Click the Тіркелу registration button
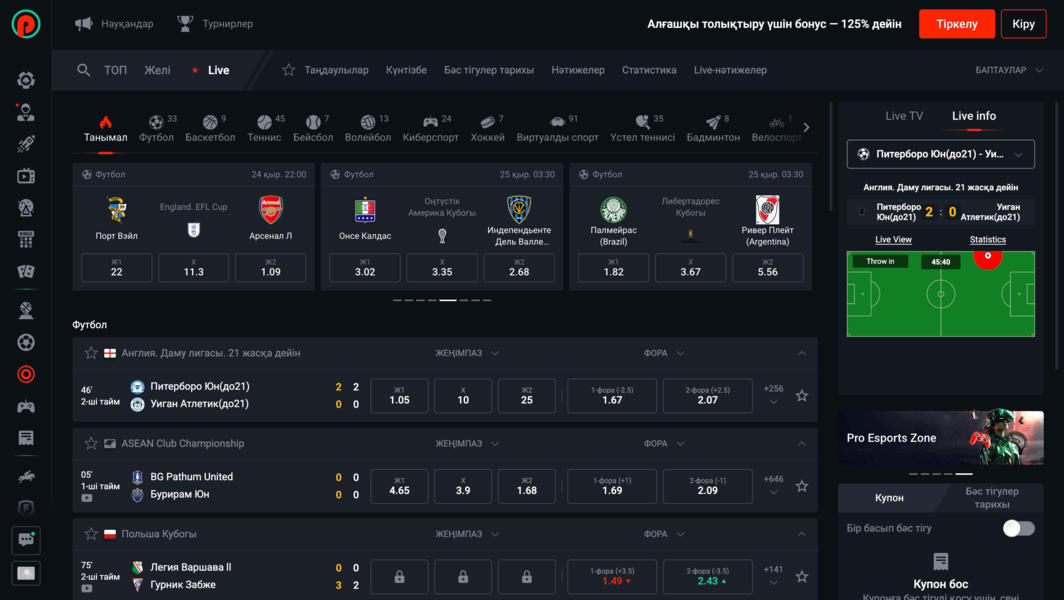Image resolution: width=1064 pixels, height=600 pixels. pyautogui.click(x=956, y=23)
